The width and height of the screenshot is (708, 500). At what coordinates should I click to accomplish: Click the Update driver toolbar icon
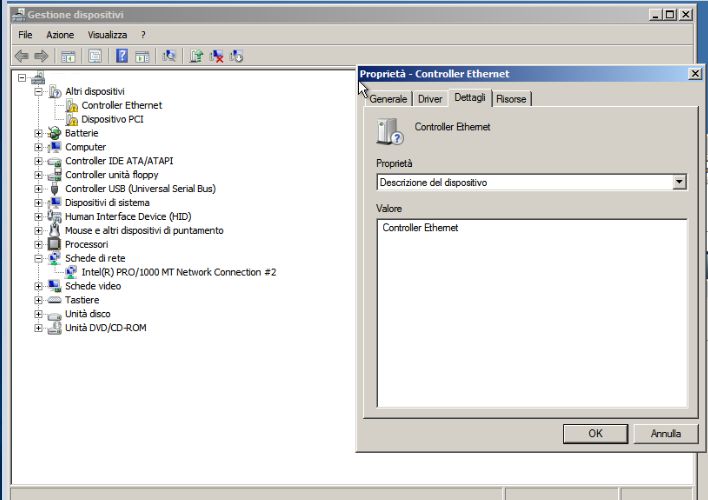tap(196, 56)
